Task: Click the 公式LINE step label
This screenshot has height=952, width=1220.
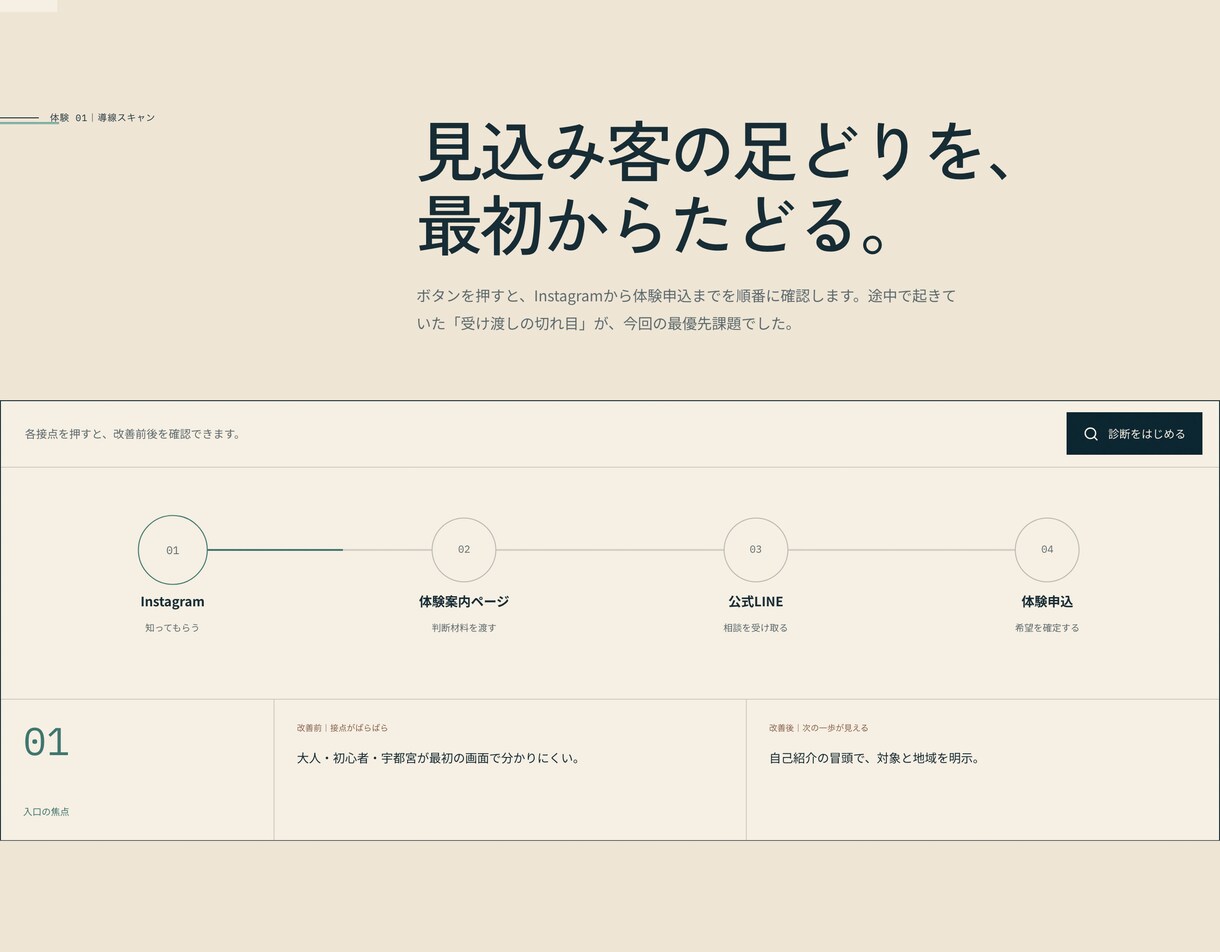Action: [756, 602]
